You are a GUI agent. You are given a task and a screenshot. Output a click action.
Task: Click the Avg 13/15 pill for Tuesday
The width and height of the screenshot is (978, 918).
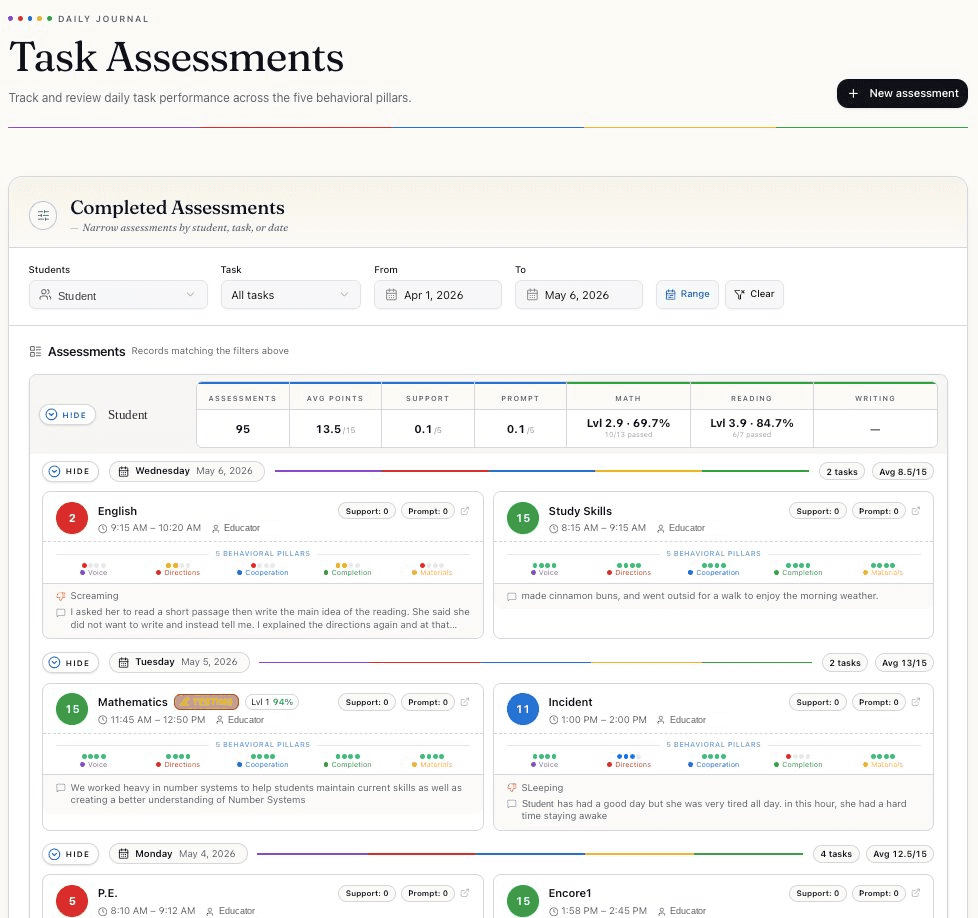[904, 663]
